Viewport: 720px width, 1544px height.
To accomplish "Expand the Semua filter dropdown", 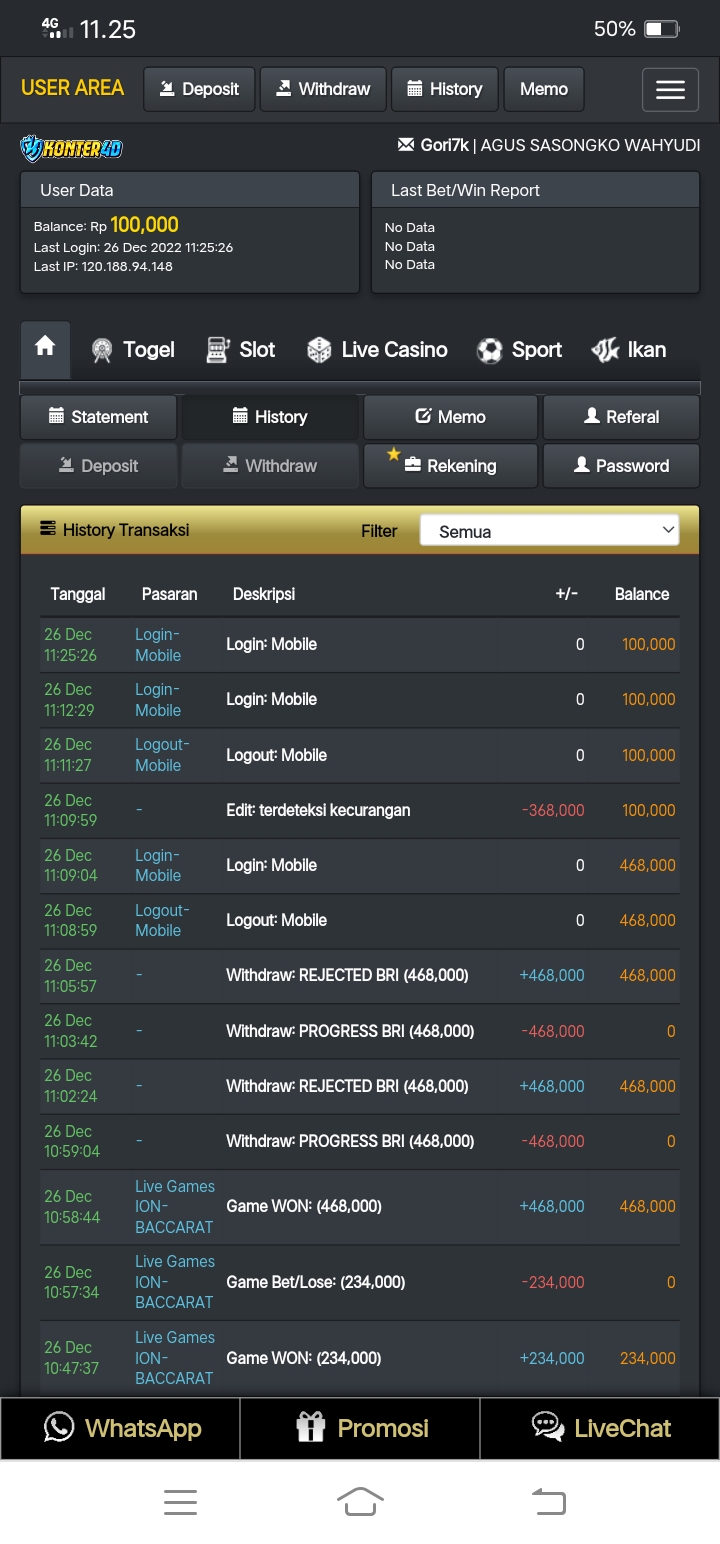I will coord(549,531).
